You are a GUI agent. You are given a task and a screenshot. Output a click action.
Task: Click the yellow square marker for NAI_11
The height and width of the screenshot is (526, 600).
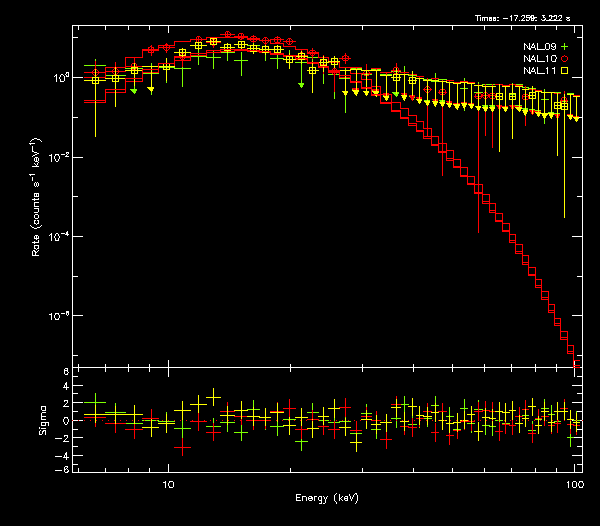pyautogui.click(x=565, y=71)
